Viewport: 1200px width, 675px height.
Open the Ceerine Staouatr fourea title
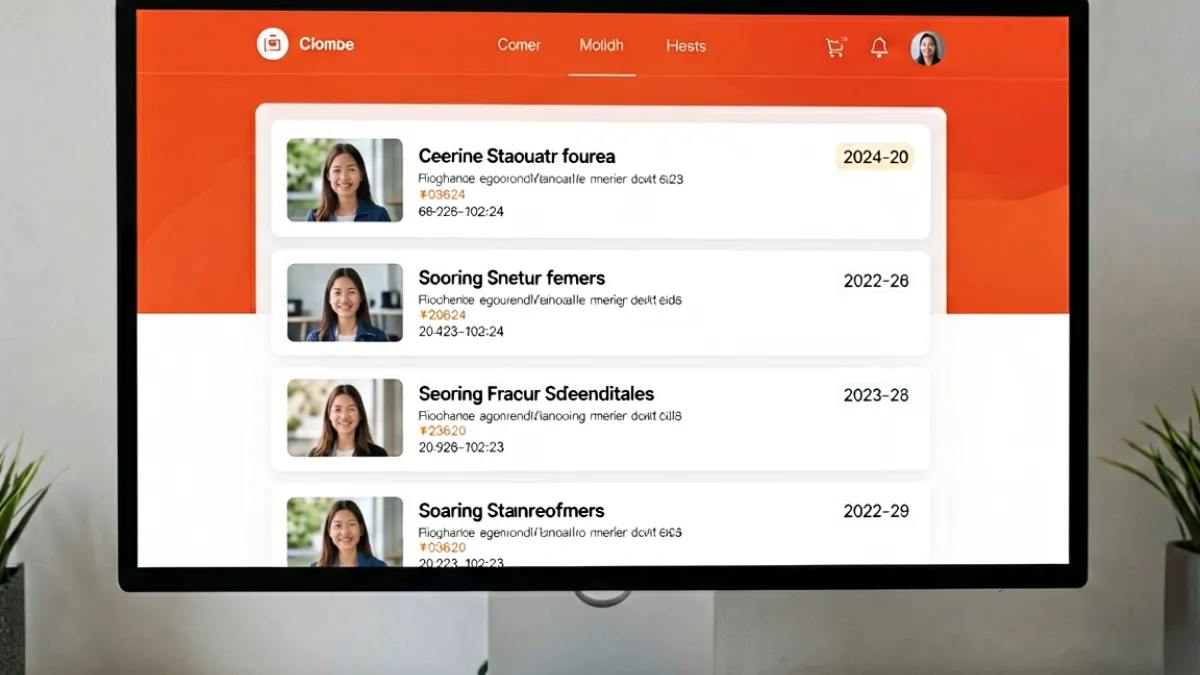coord(517,156)
